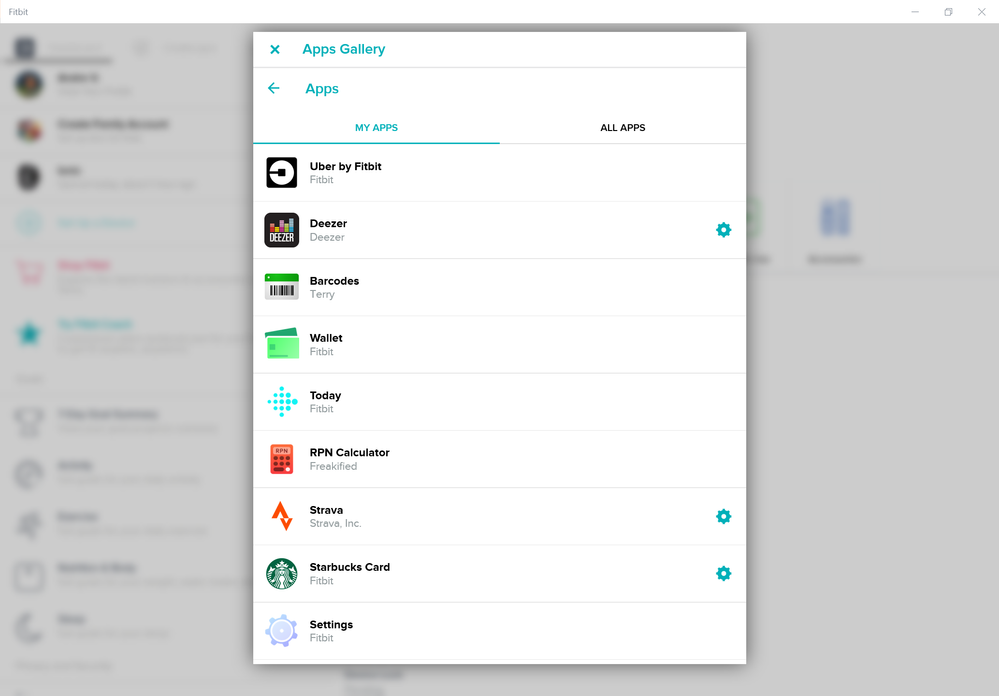Restore down the Fitbit window

tap(948, 11)
